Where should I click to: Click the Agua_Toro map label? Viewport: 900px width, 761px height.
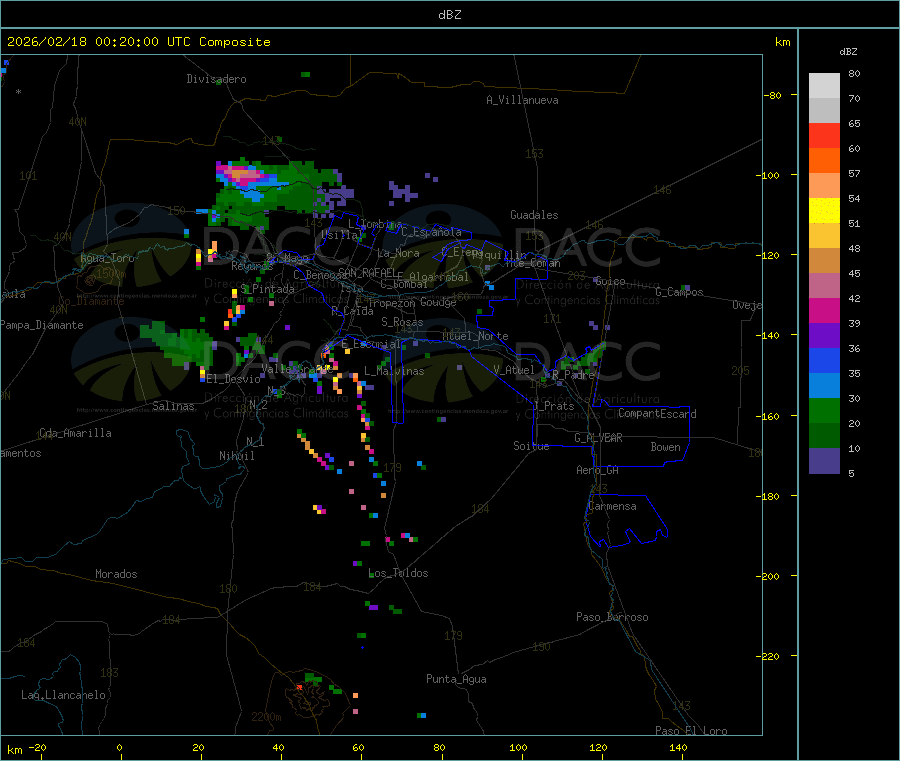(x=107, y=258)
